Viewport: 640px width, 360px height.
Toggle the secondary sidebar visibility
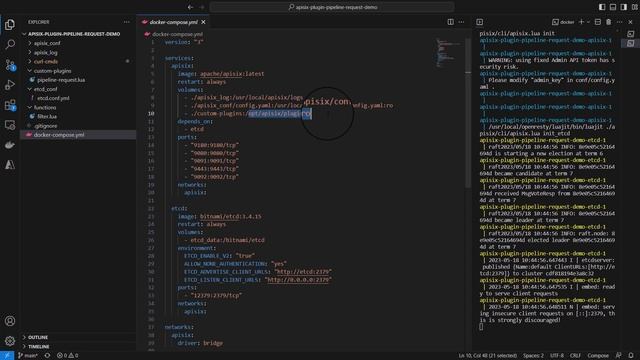(x=623, y=7)
